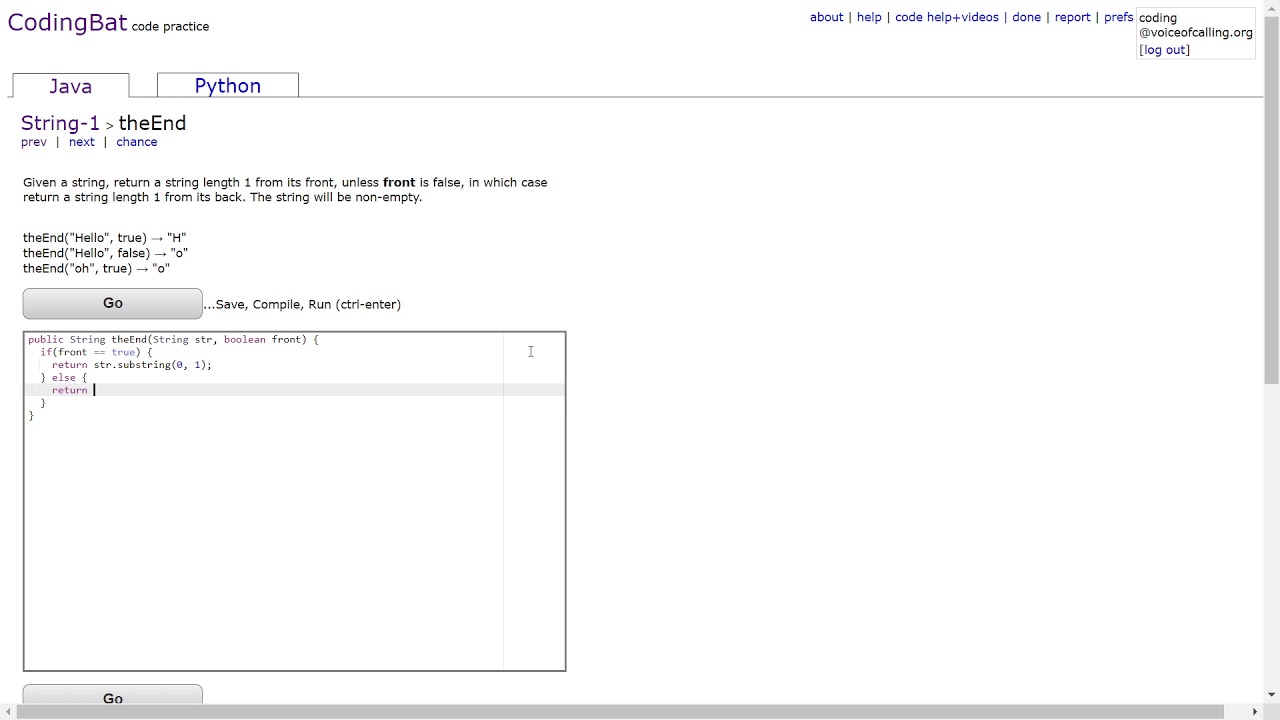This screenshot has width=1280, height=720.
Task: Click the method signature line in editor
Action: 173,340
